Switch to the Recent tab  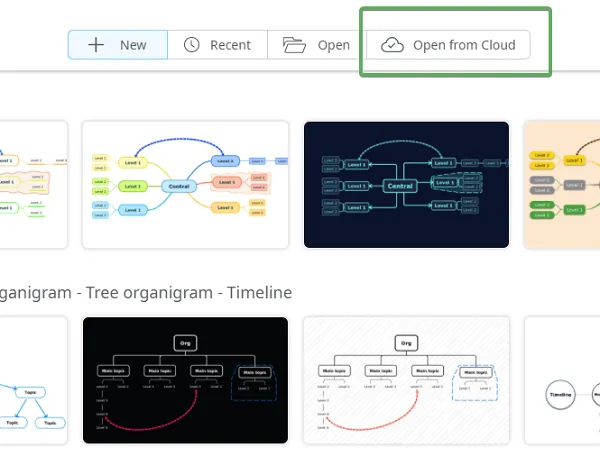(x=229, y=45)
